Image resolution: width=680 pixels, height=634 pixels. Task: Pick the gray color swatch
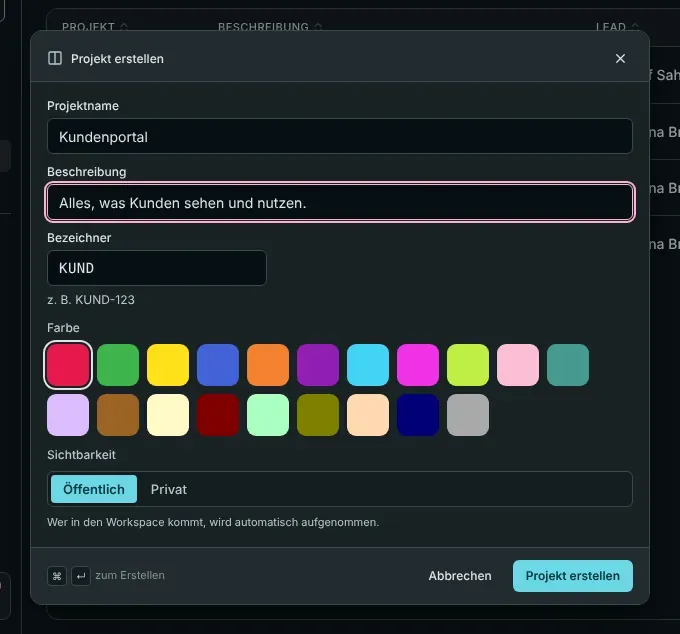coord(468,415)
